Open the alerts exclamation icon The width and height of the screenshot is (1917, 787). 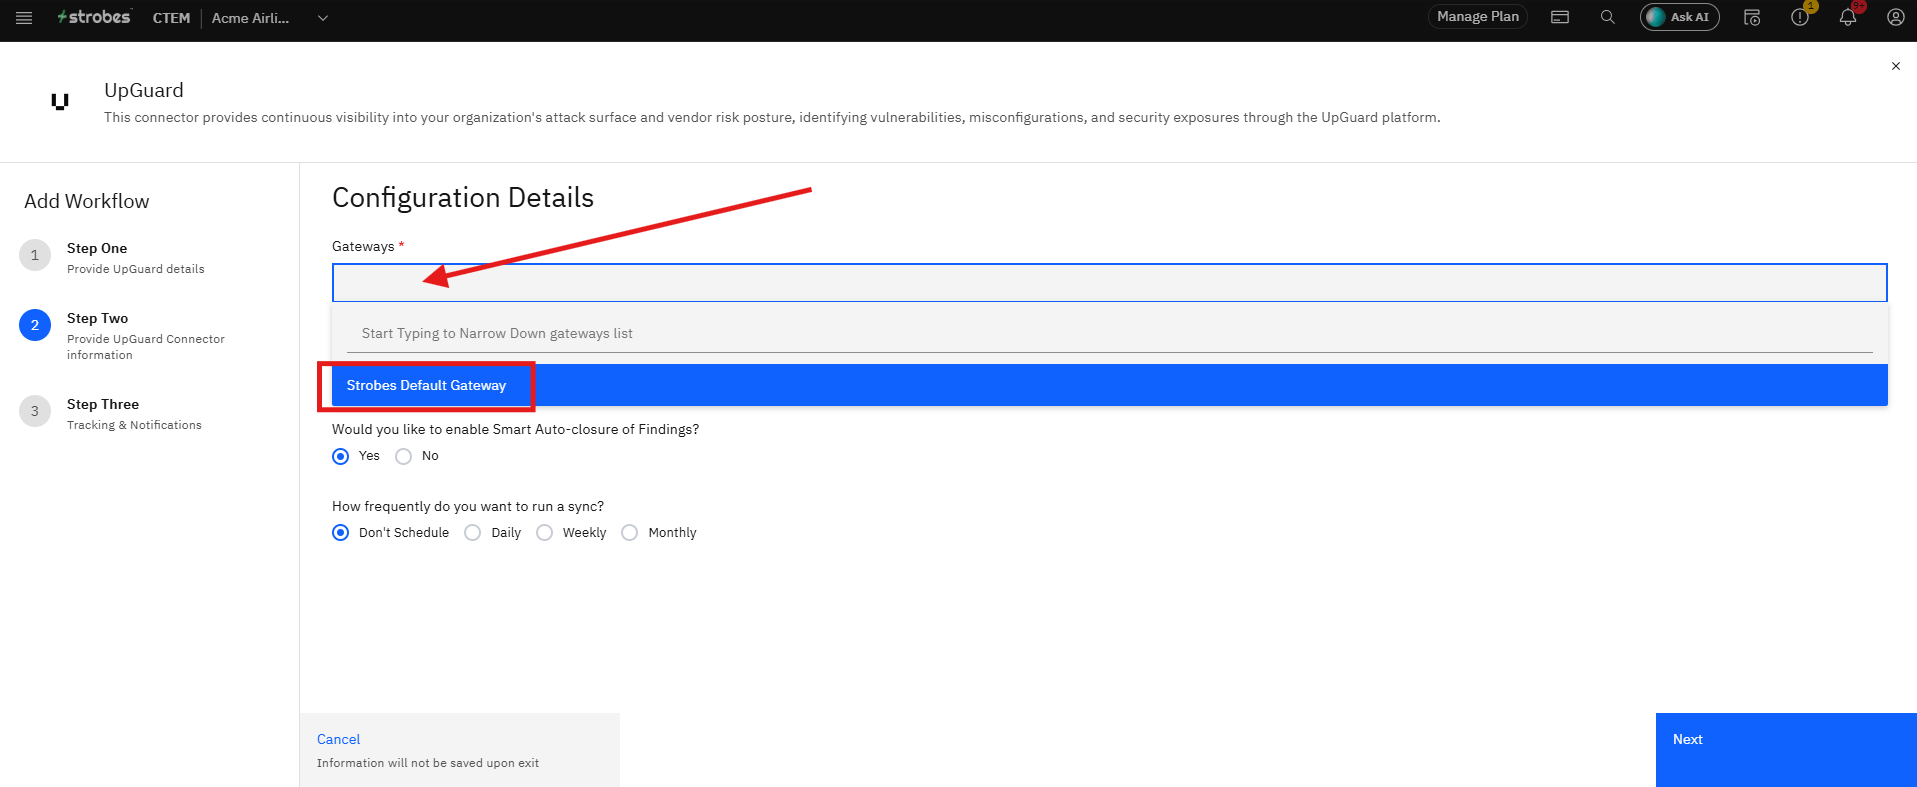tap(1800, 17)
